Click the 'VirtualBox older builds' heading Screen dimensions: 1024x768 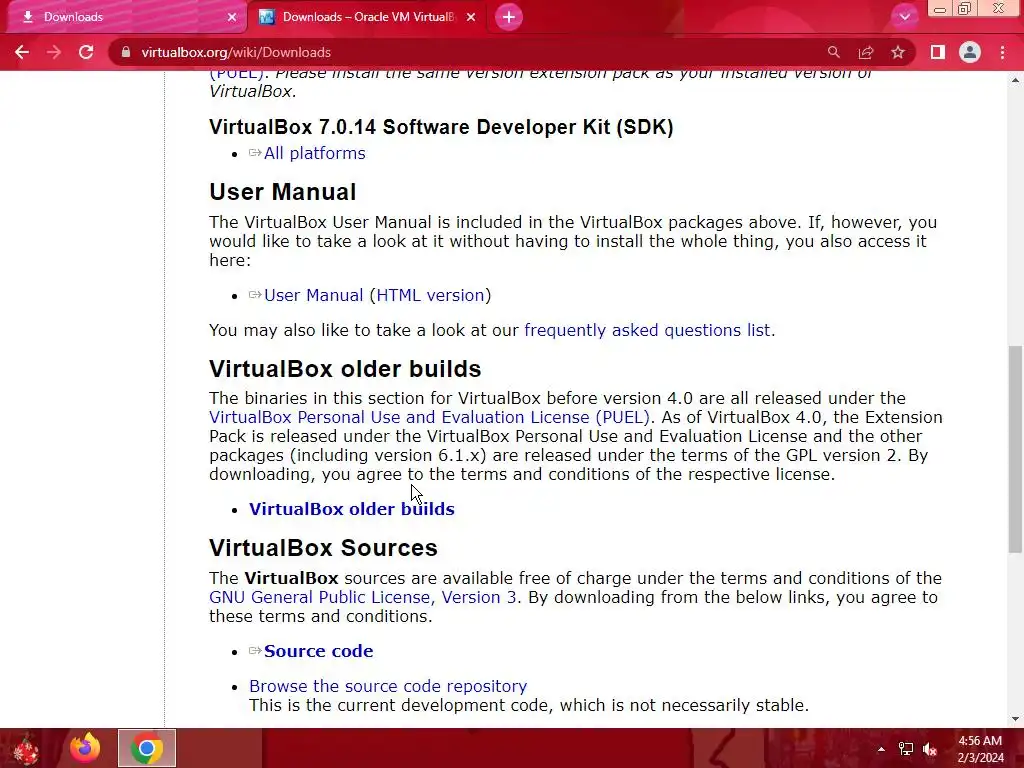(345, 369)
